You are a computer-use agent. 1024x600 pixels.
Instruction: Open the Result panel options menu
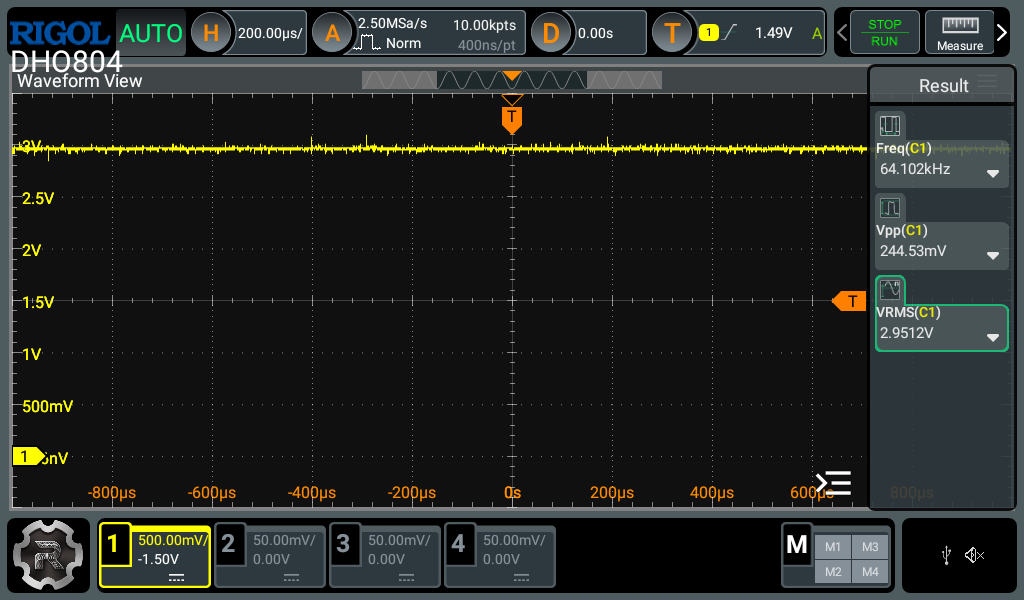987,83
